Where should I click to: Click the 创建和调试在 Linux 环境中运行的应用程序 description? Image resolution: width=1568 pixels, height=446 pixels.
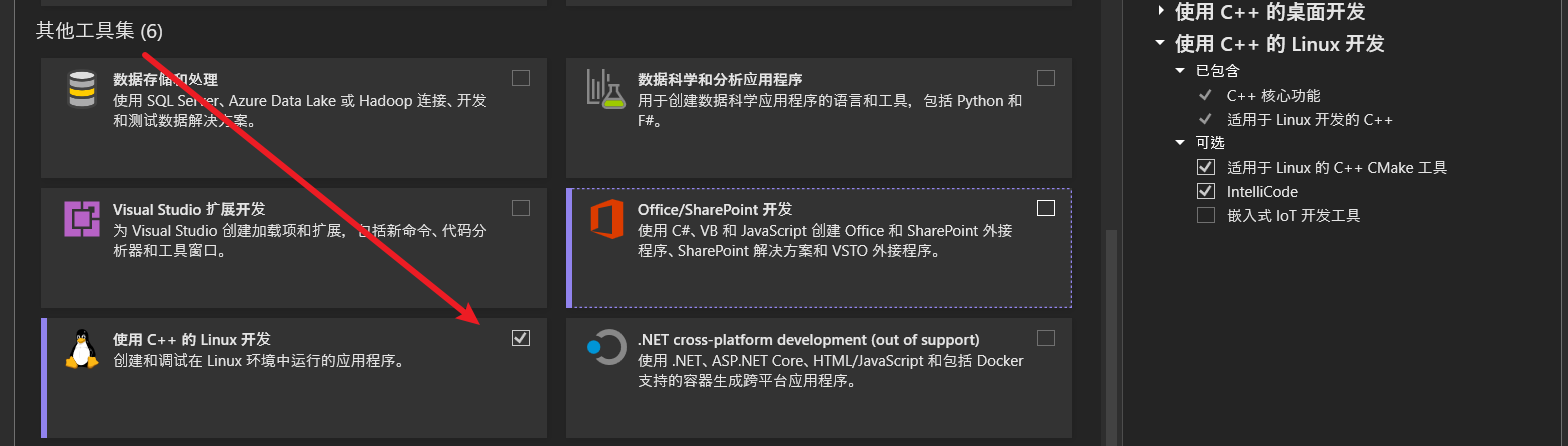tap(258, 361)
